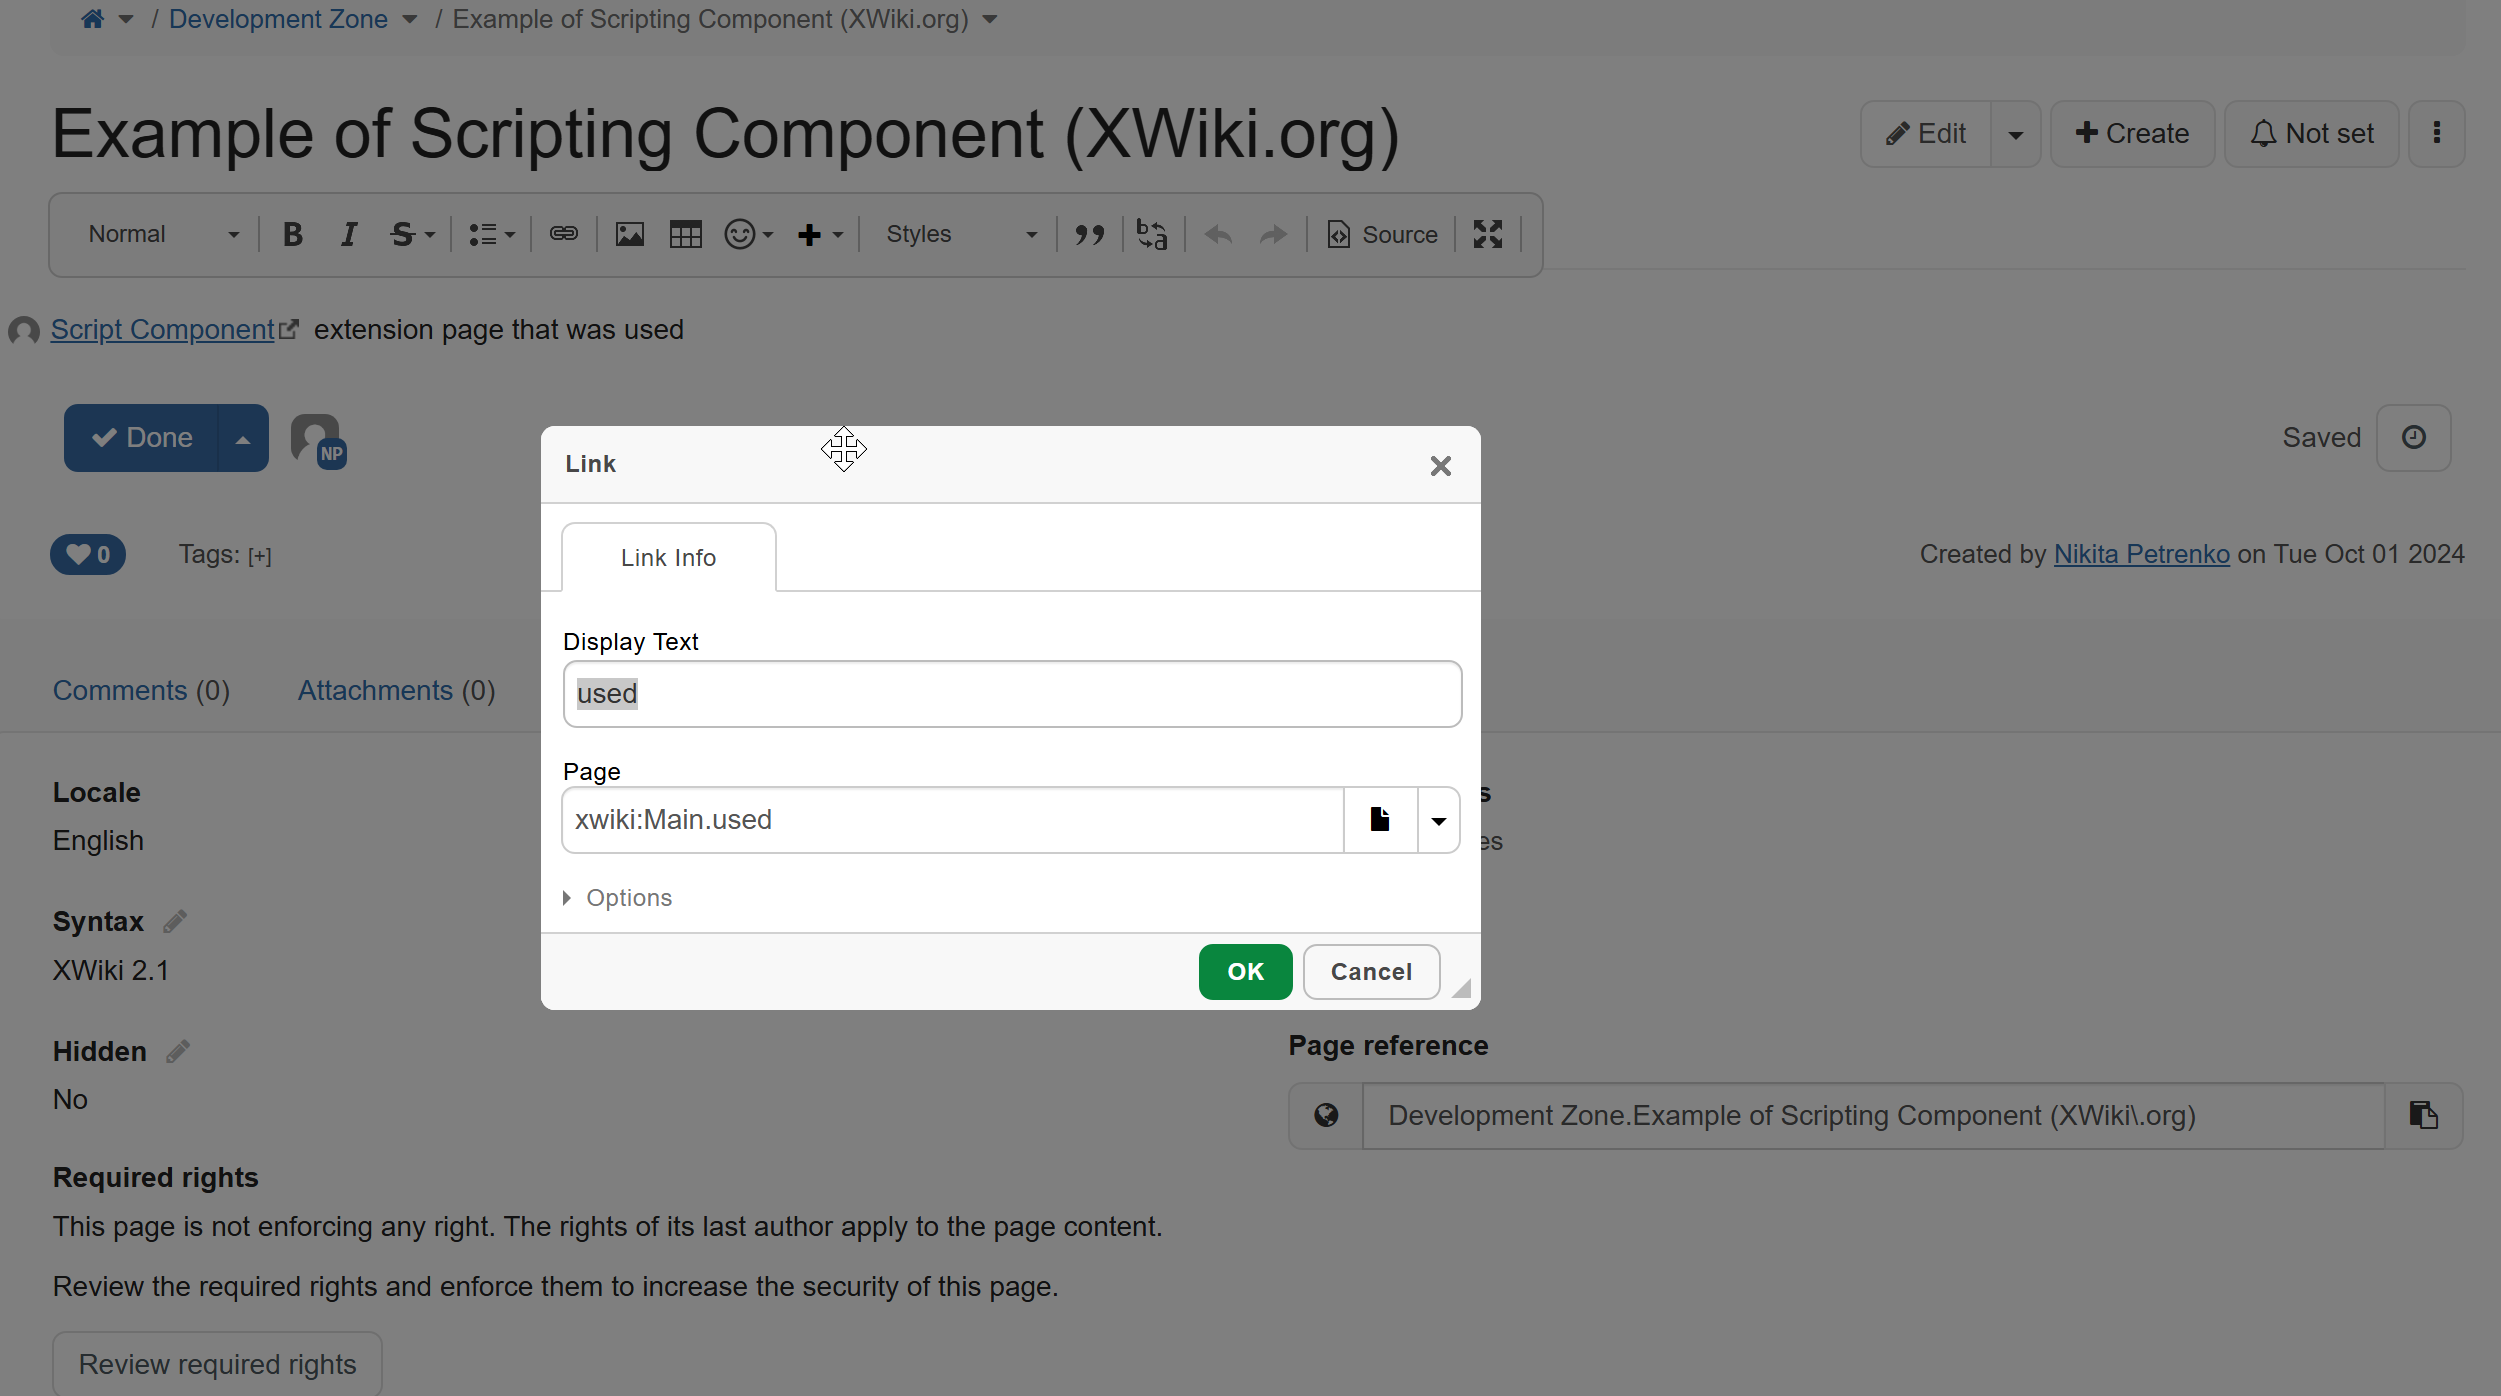Switch to the Attachments (0) tab

397,691
